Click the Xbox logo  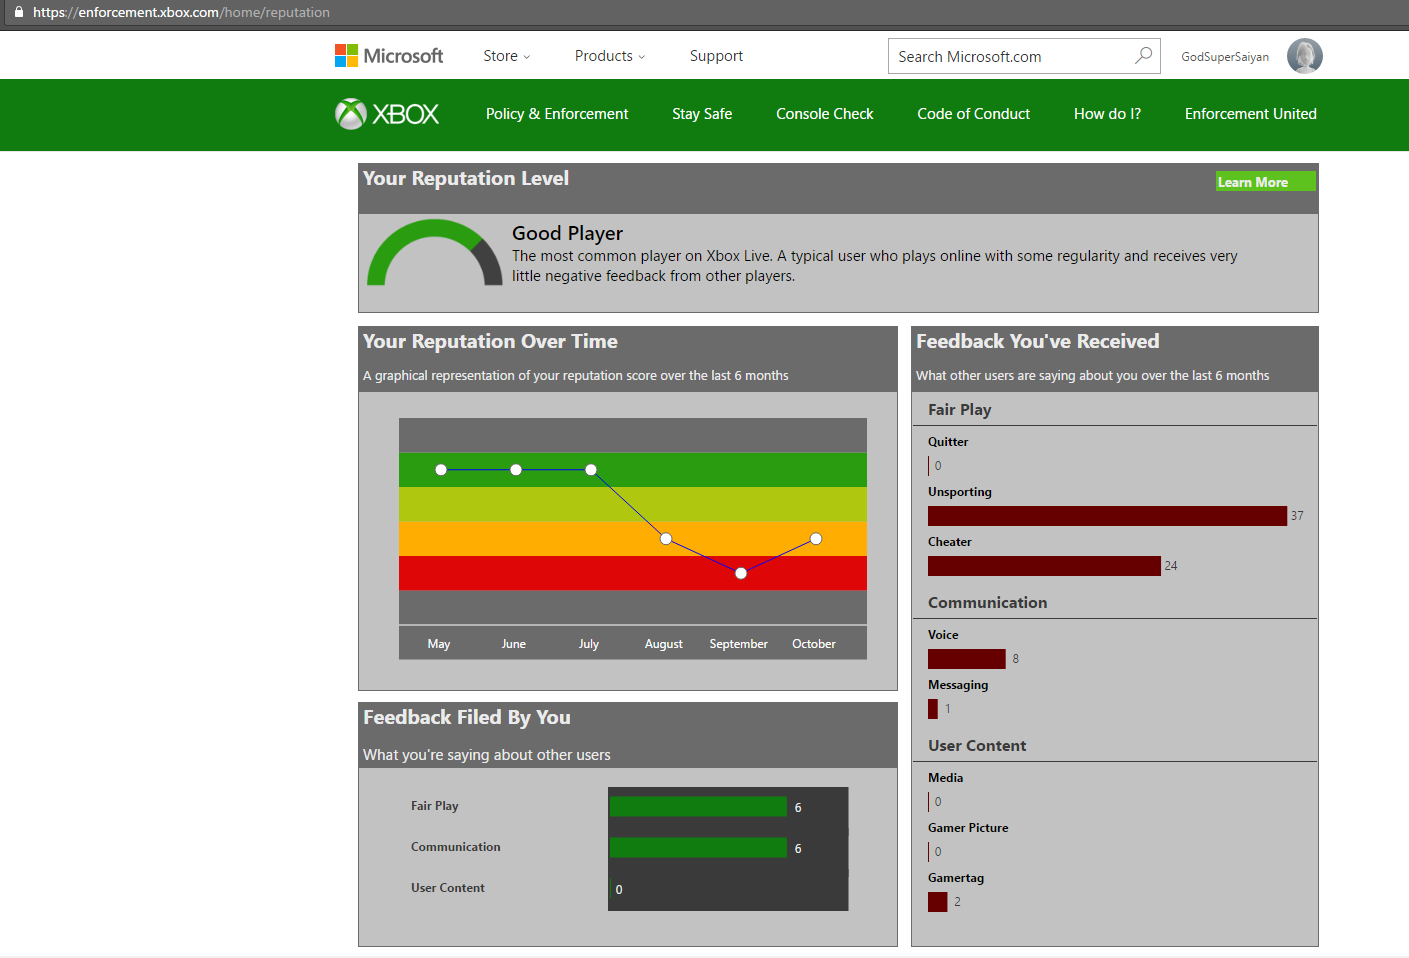tap(387, 114)
